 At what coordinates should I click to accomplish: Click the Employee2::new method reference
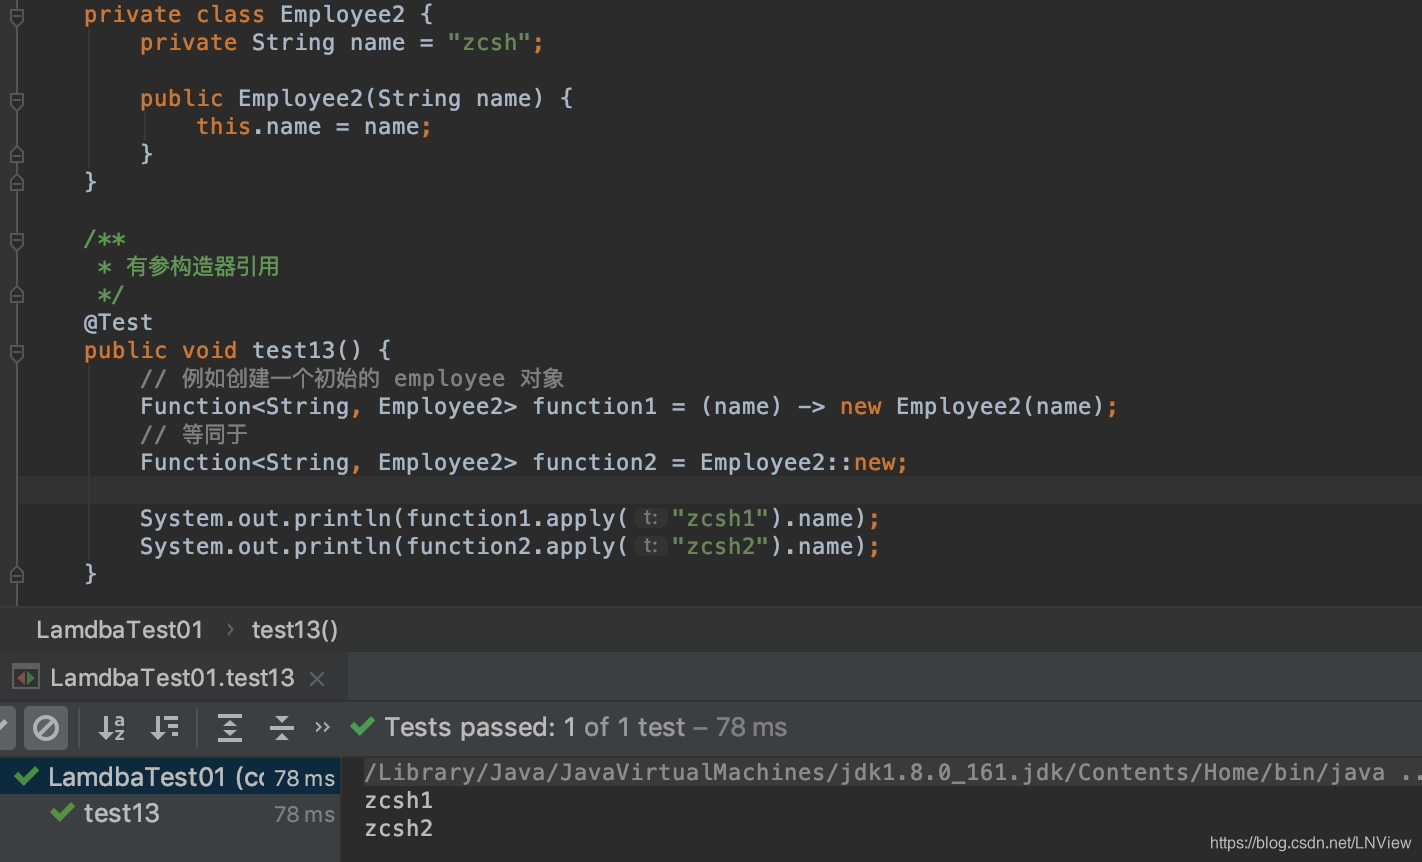point(797,462)
